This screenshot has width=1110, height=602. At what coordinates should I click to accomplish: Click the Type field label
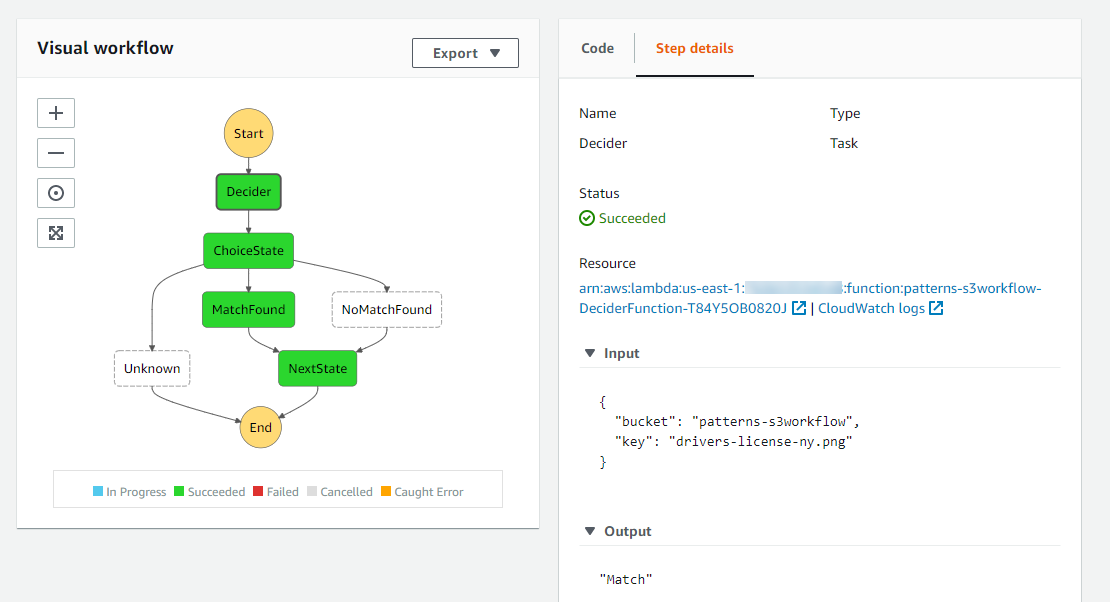click(x=845, y=113)
